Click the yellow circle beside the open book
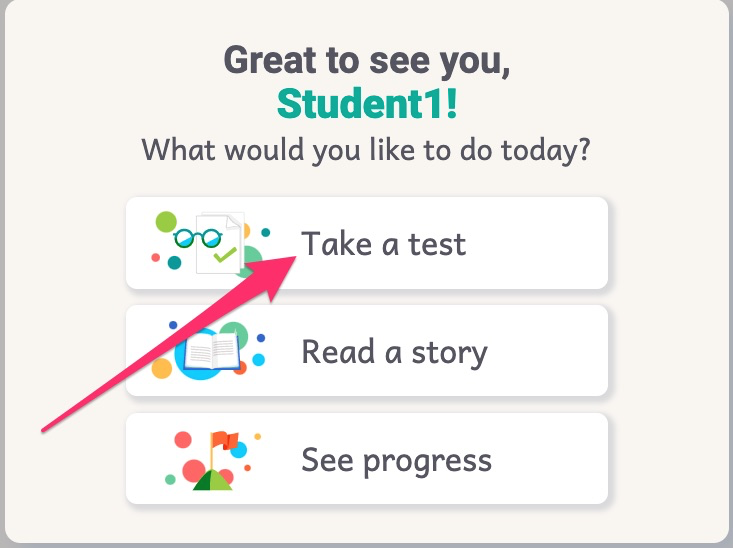Image resolution: width=733 pixels, height=548 pixels. point(162,368)
